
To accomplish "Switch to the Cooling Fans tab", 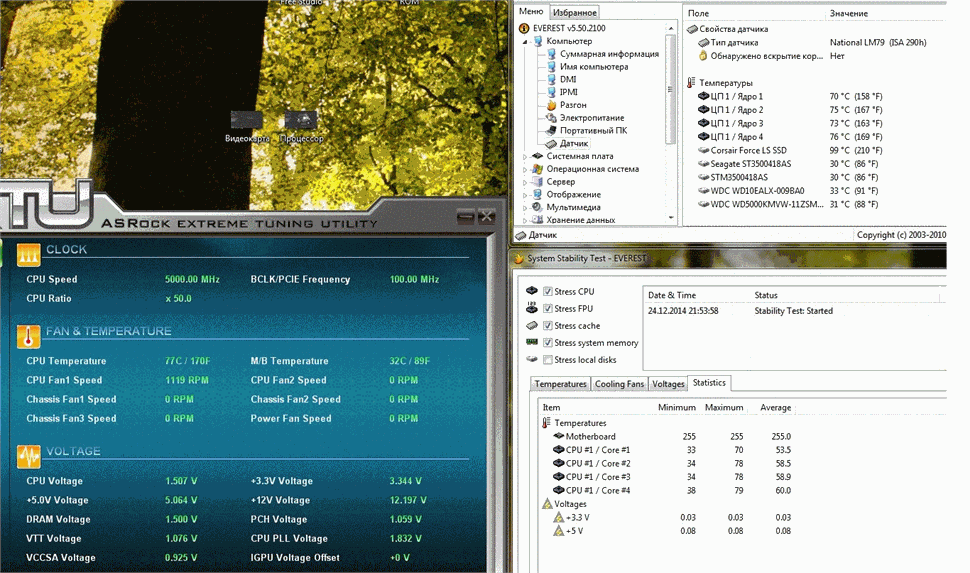I will pyautogui.click(x=619, y=384).
